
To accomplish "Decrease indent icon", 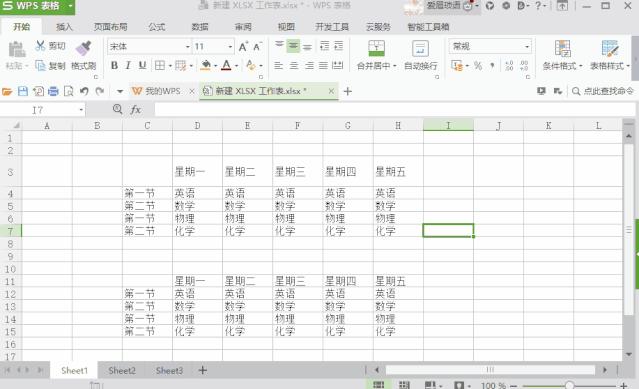I will point(325,46).
